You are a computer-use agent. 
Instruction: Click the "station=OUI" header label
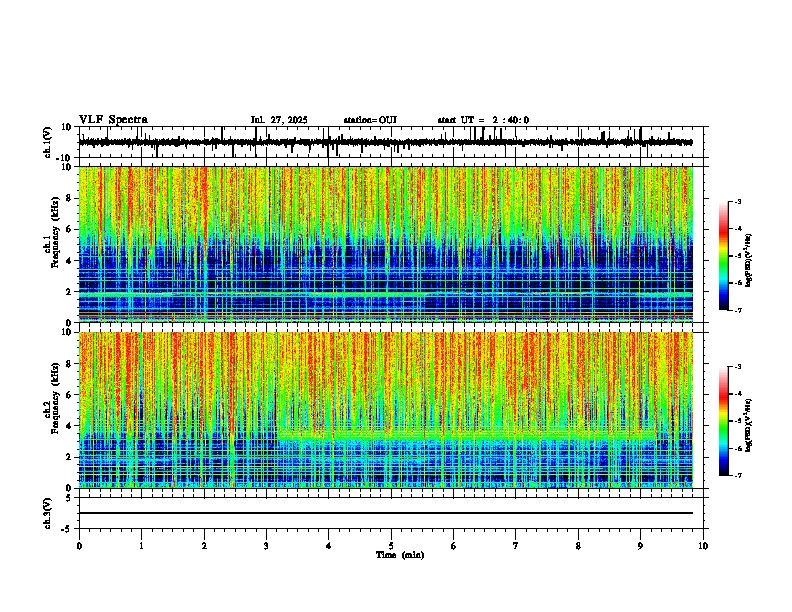370,120
